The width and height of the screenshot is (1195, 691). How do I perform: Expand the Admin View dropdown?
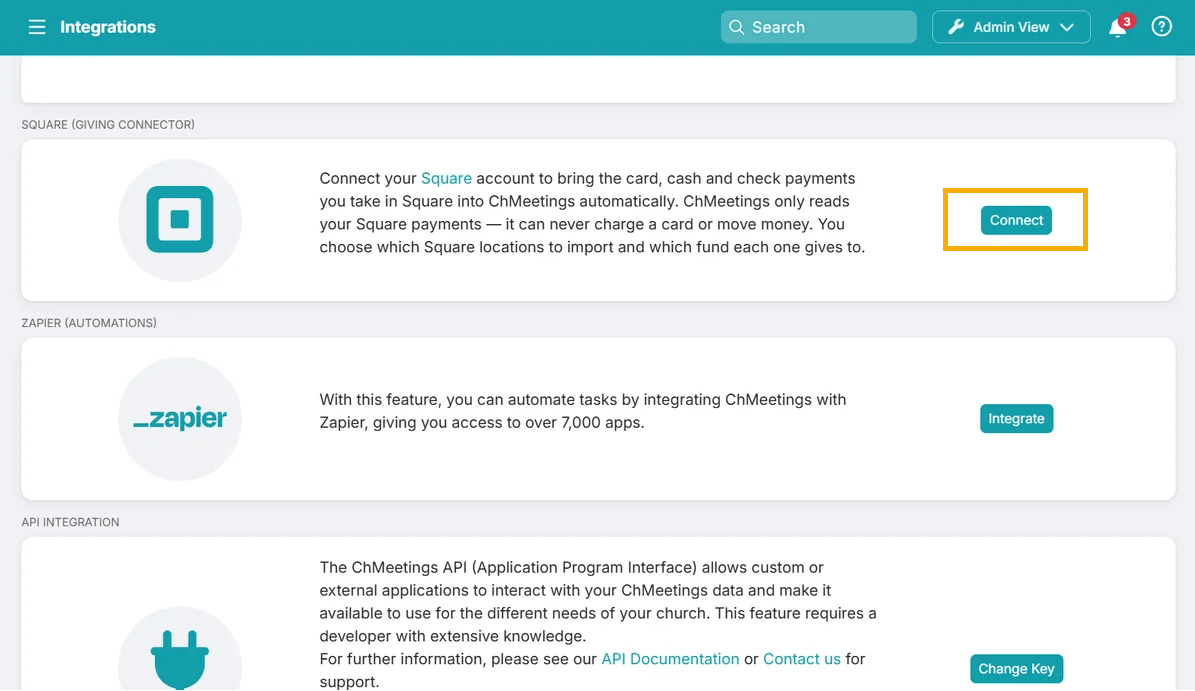click(1011, 27)
